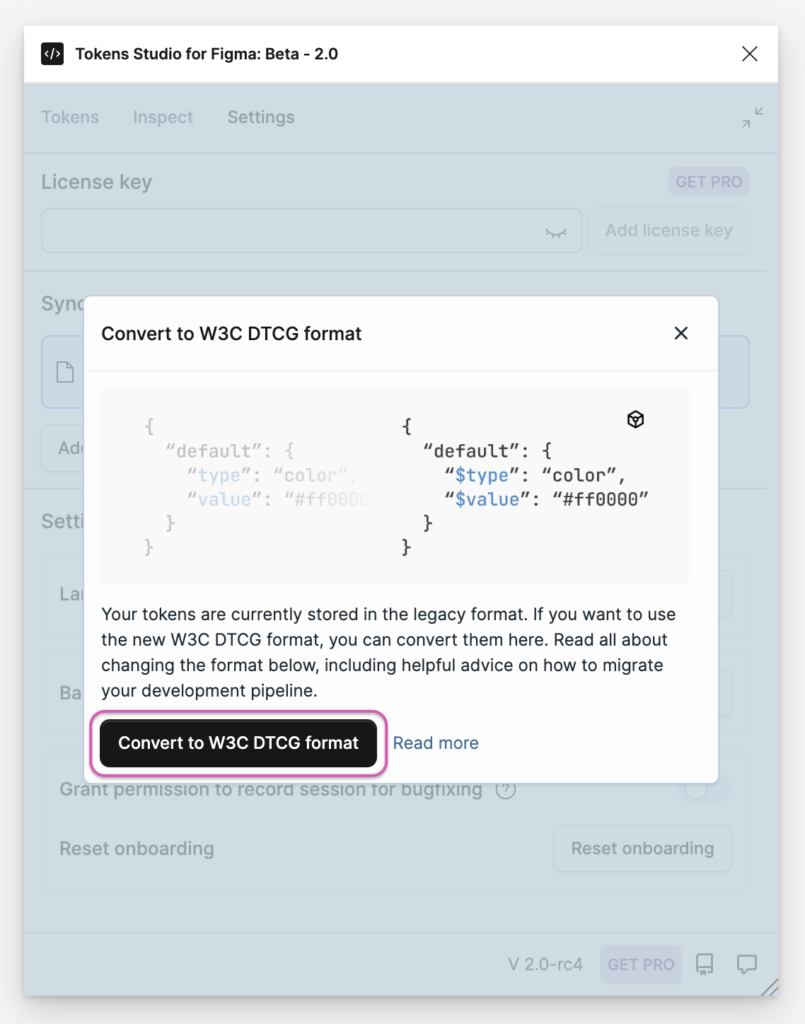805x1024 pixels.
Task: Click the "$value": "#ff0000" code line
Action: point(546,500)
